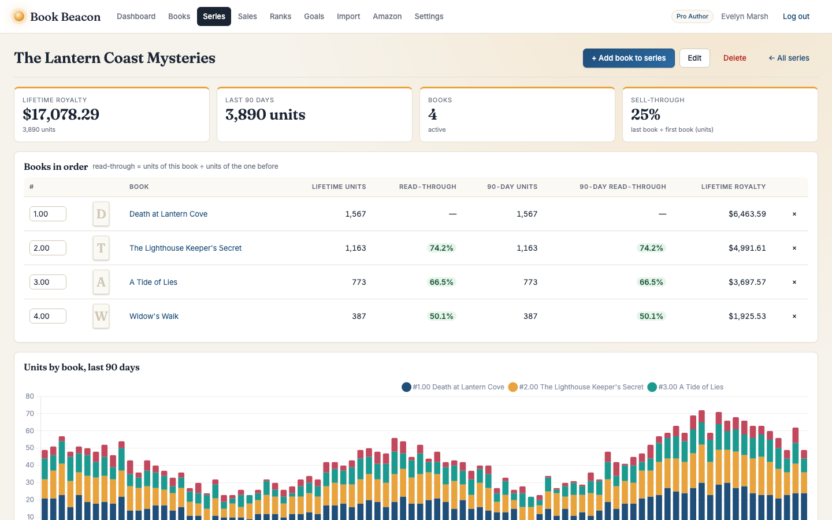Click the Lifetime Royalty column header

733,187
